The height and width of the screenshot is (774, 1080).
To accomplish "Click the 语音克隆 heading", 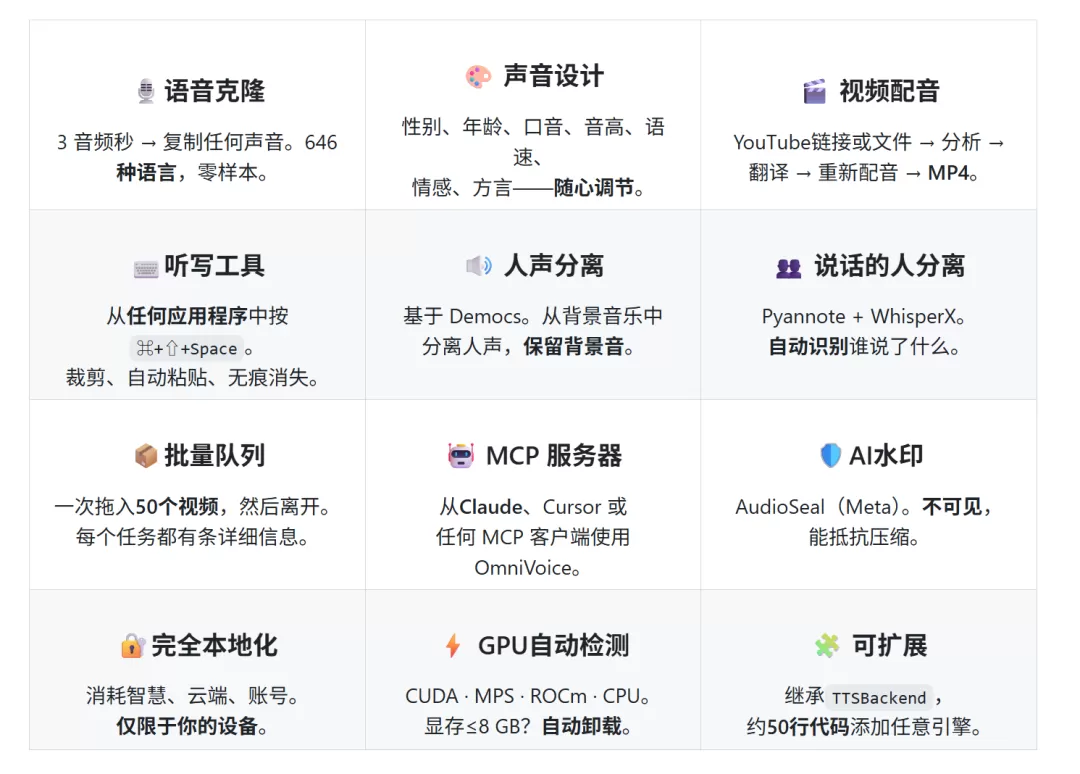I will 215,91.
